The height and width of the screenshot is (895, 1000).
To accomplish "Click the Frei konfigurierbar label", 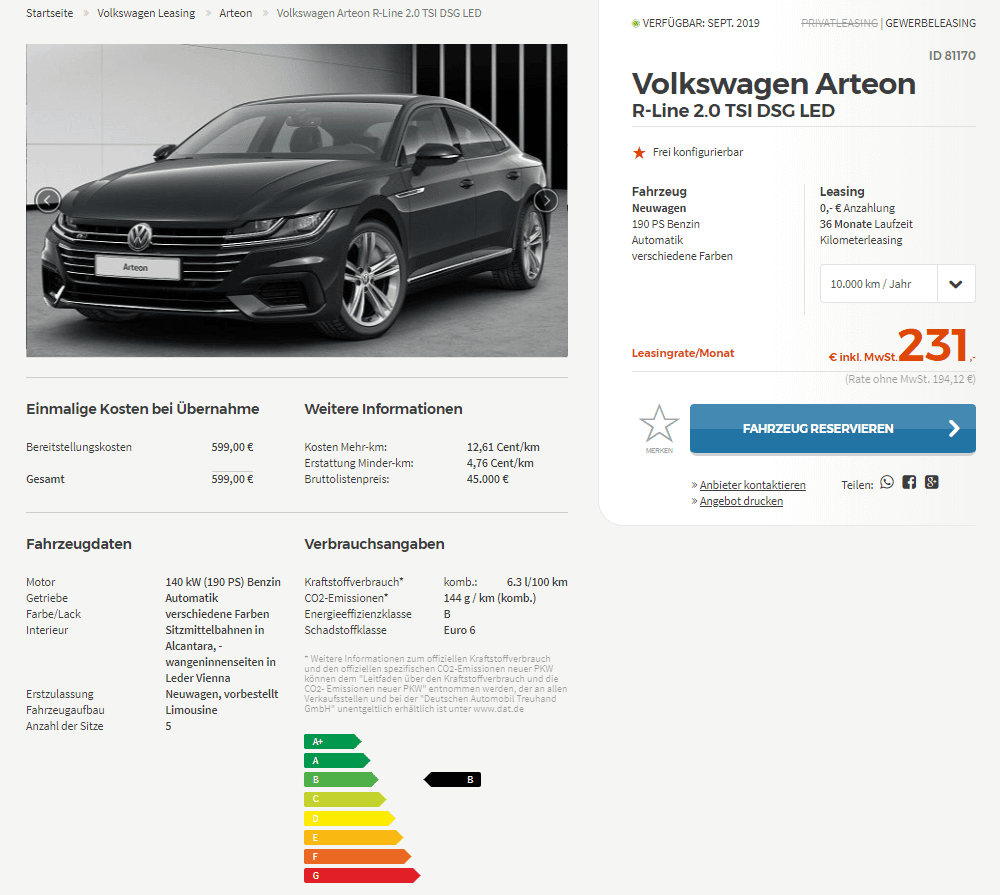I will point(698,152).
